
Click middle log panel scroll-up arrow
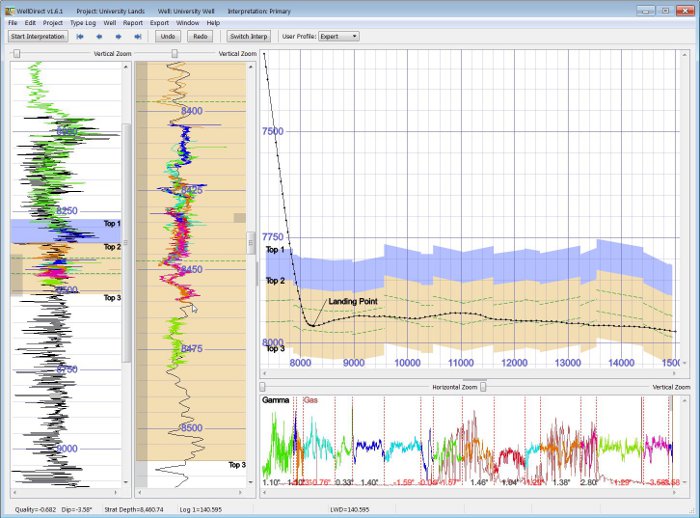pyautogui.click(x=250, y=67)
